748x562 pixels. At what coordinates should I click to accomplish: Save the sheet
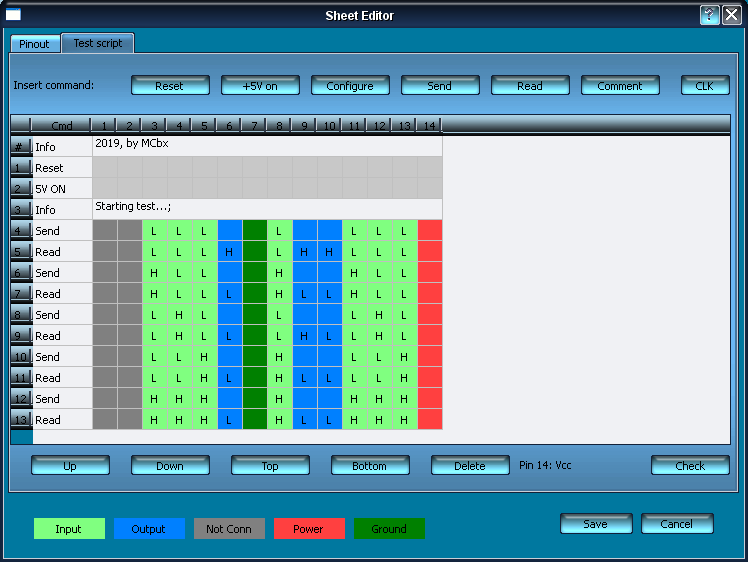[x=596, y=524]
